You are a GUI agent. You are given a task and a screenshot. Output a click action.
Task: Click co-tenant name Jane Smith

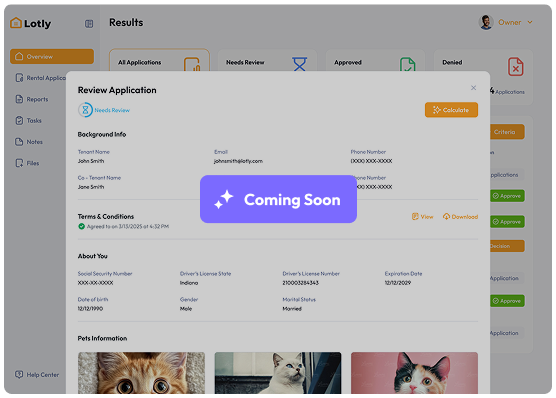(91, 187)
